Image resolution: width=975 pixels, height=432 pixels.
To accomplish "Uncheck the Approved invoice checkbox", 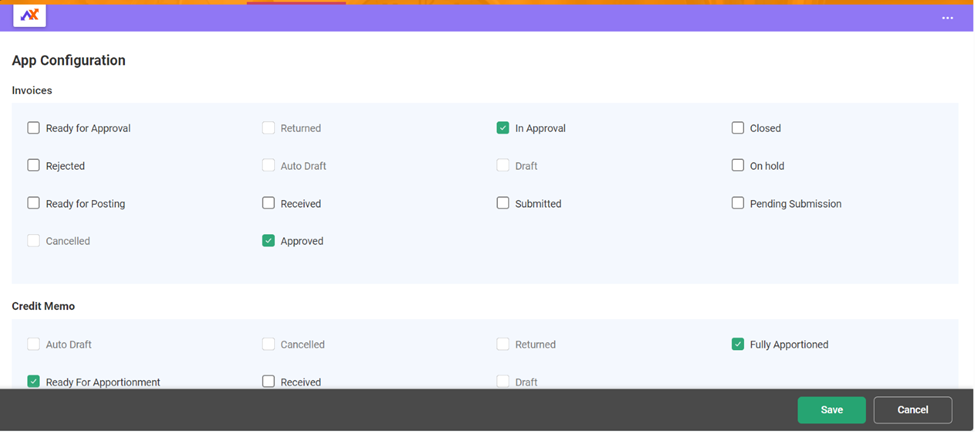I will [x=268, y=241].
